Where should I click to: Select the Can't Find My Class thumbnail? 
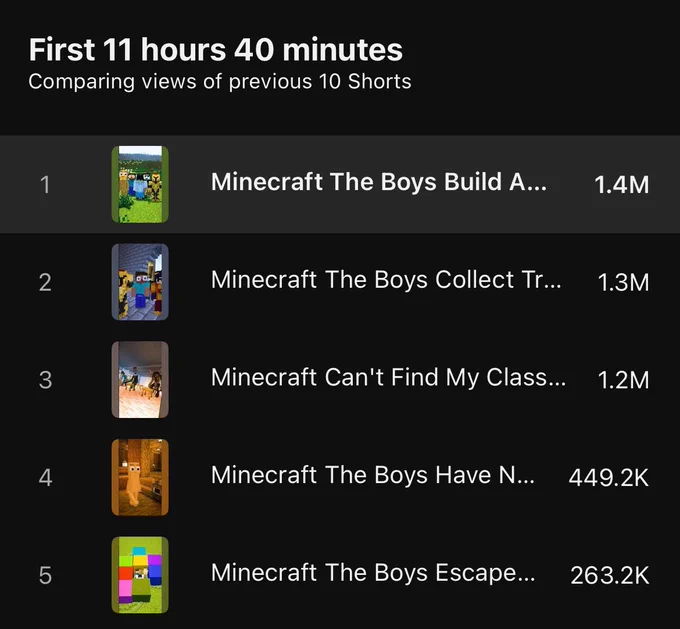pyautogui.click(x=140, y=380)
